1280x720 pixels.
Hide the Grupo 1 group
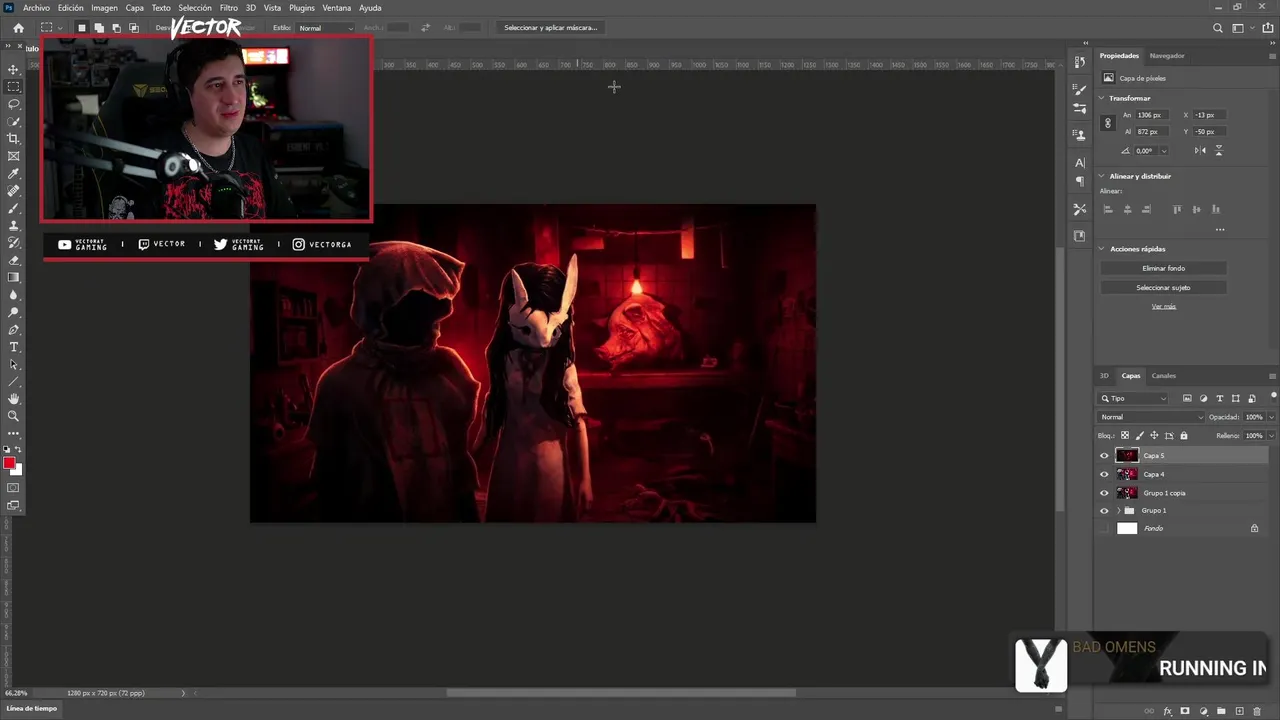click(1105, 511)
